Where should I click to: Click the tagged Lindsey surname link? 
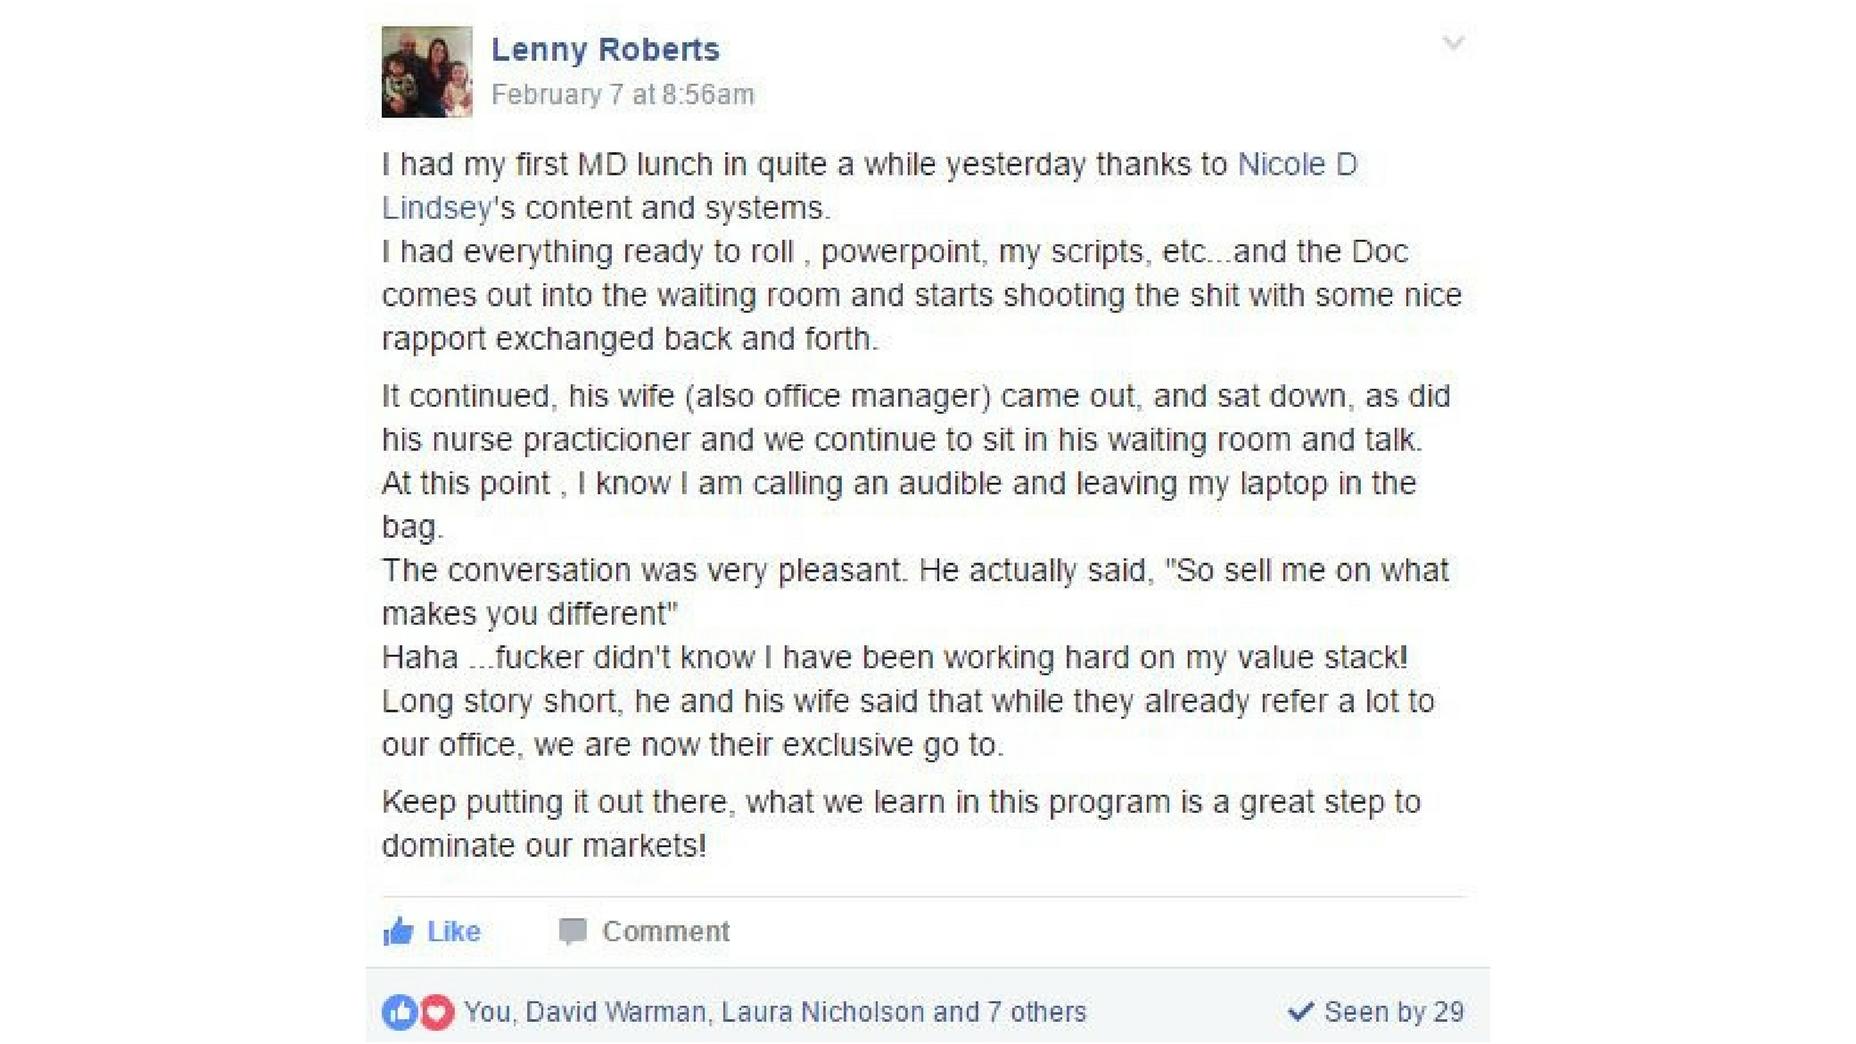tap(437, 208)
